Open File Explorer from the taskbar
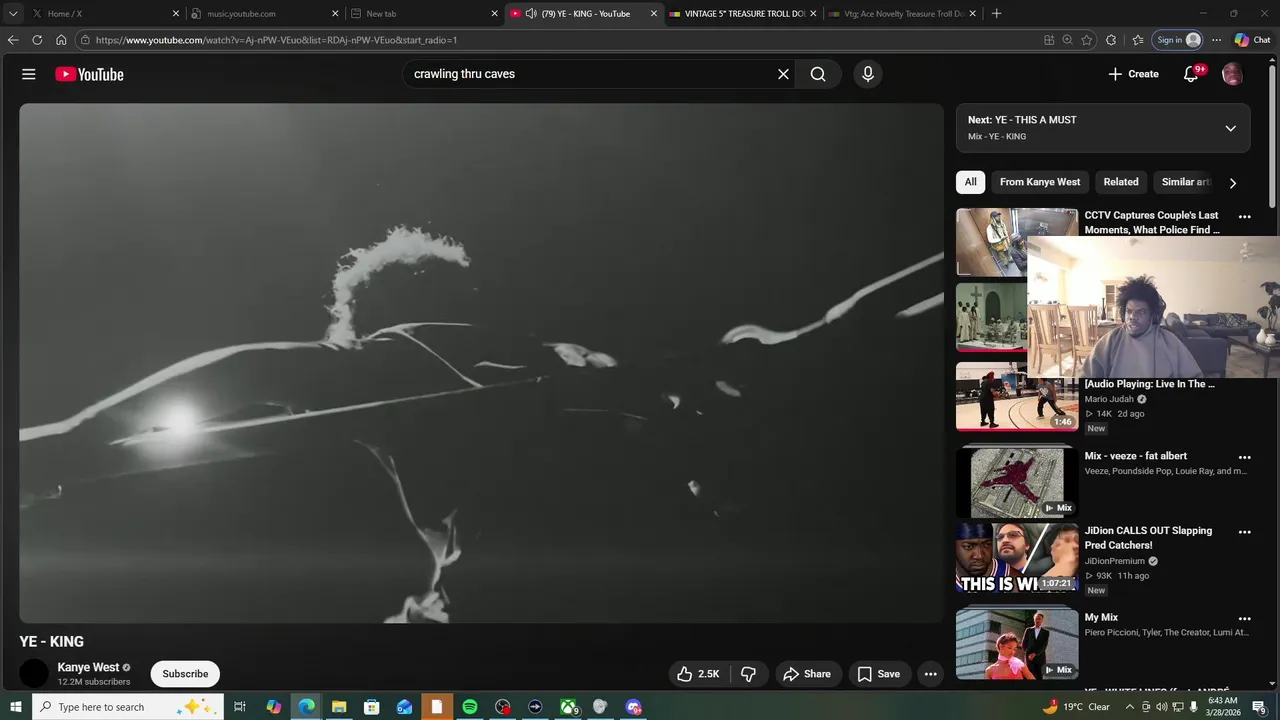The image size is (1280, 720). point(339,707)
